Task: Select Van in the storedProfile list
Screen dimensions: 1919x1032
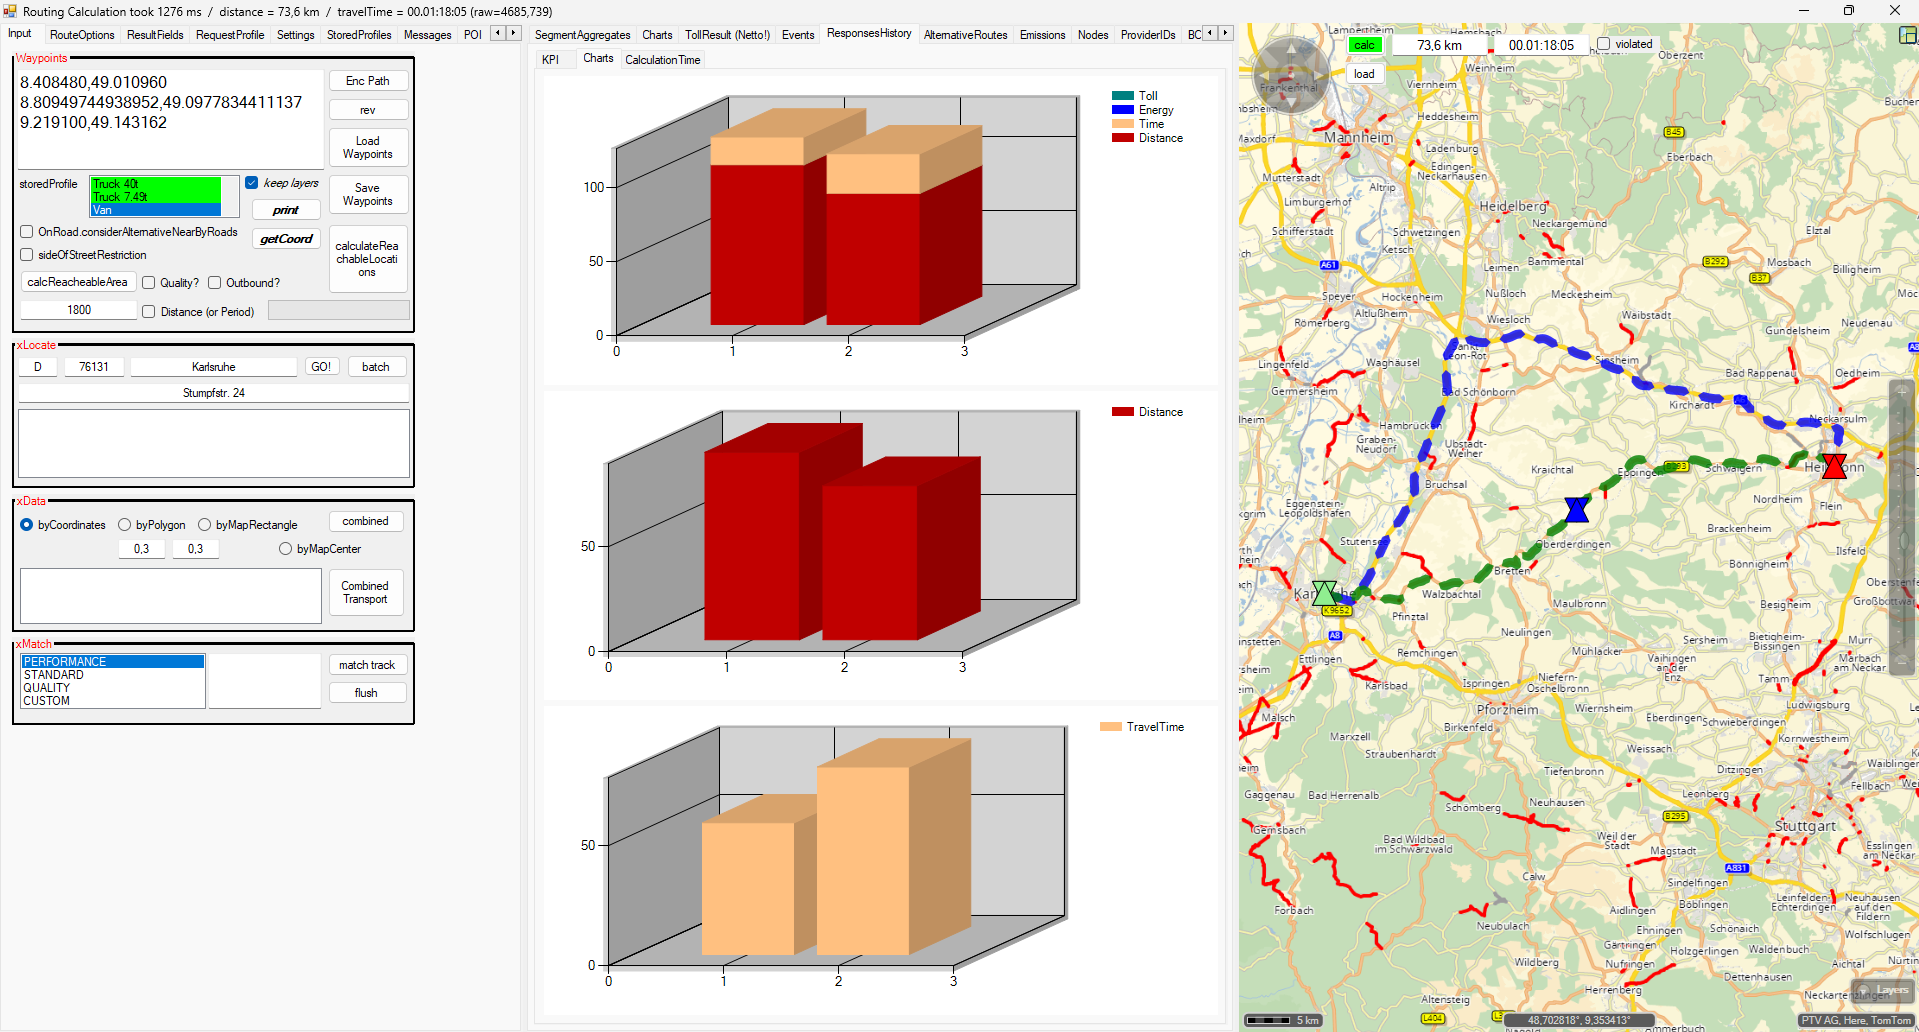Action: tap(155, 210)
